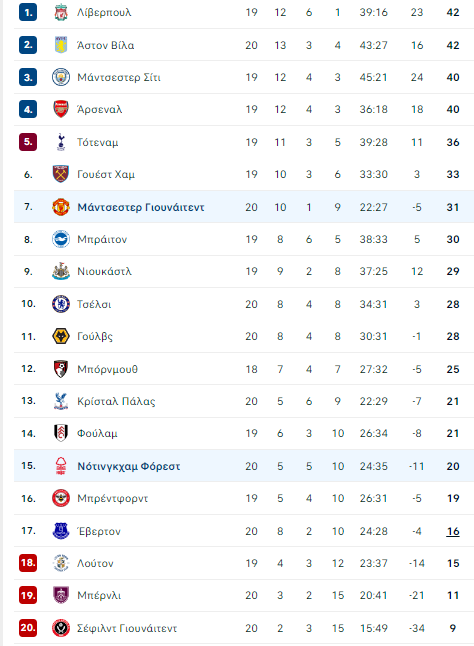Click the blue position 1 badge
Screen dimensions: 474x646
coord(28,12)
